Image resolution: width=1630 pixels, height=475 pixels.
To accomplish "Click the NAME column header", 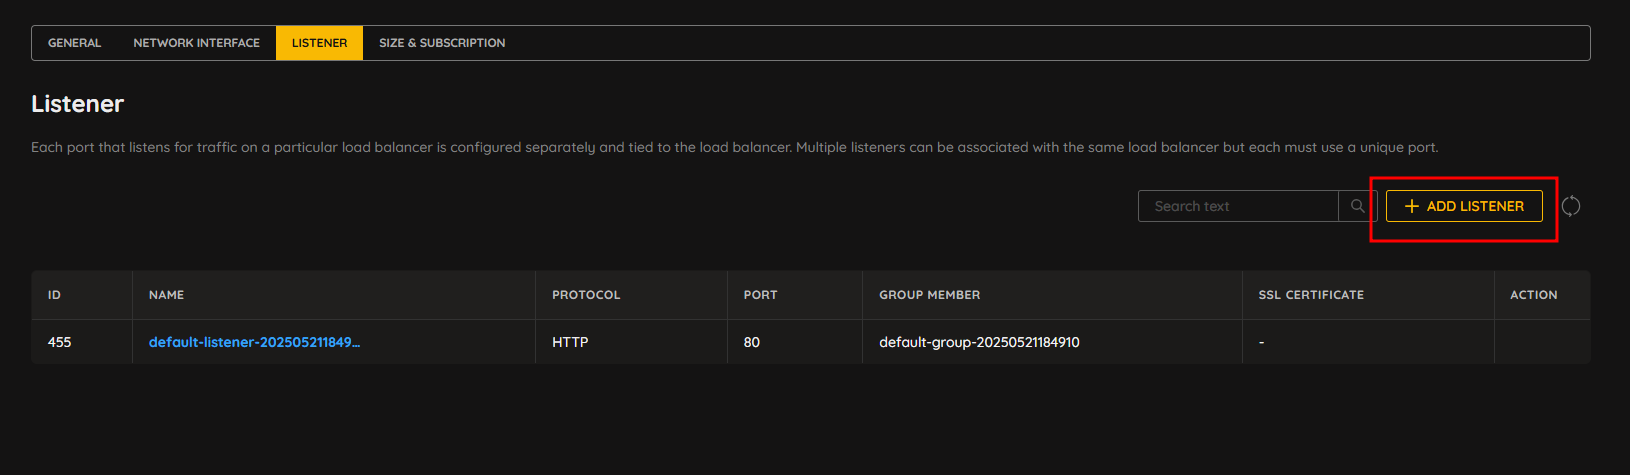I will pos(166,295).
